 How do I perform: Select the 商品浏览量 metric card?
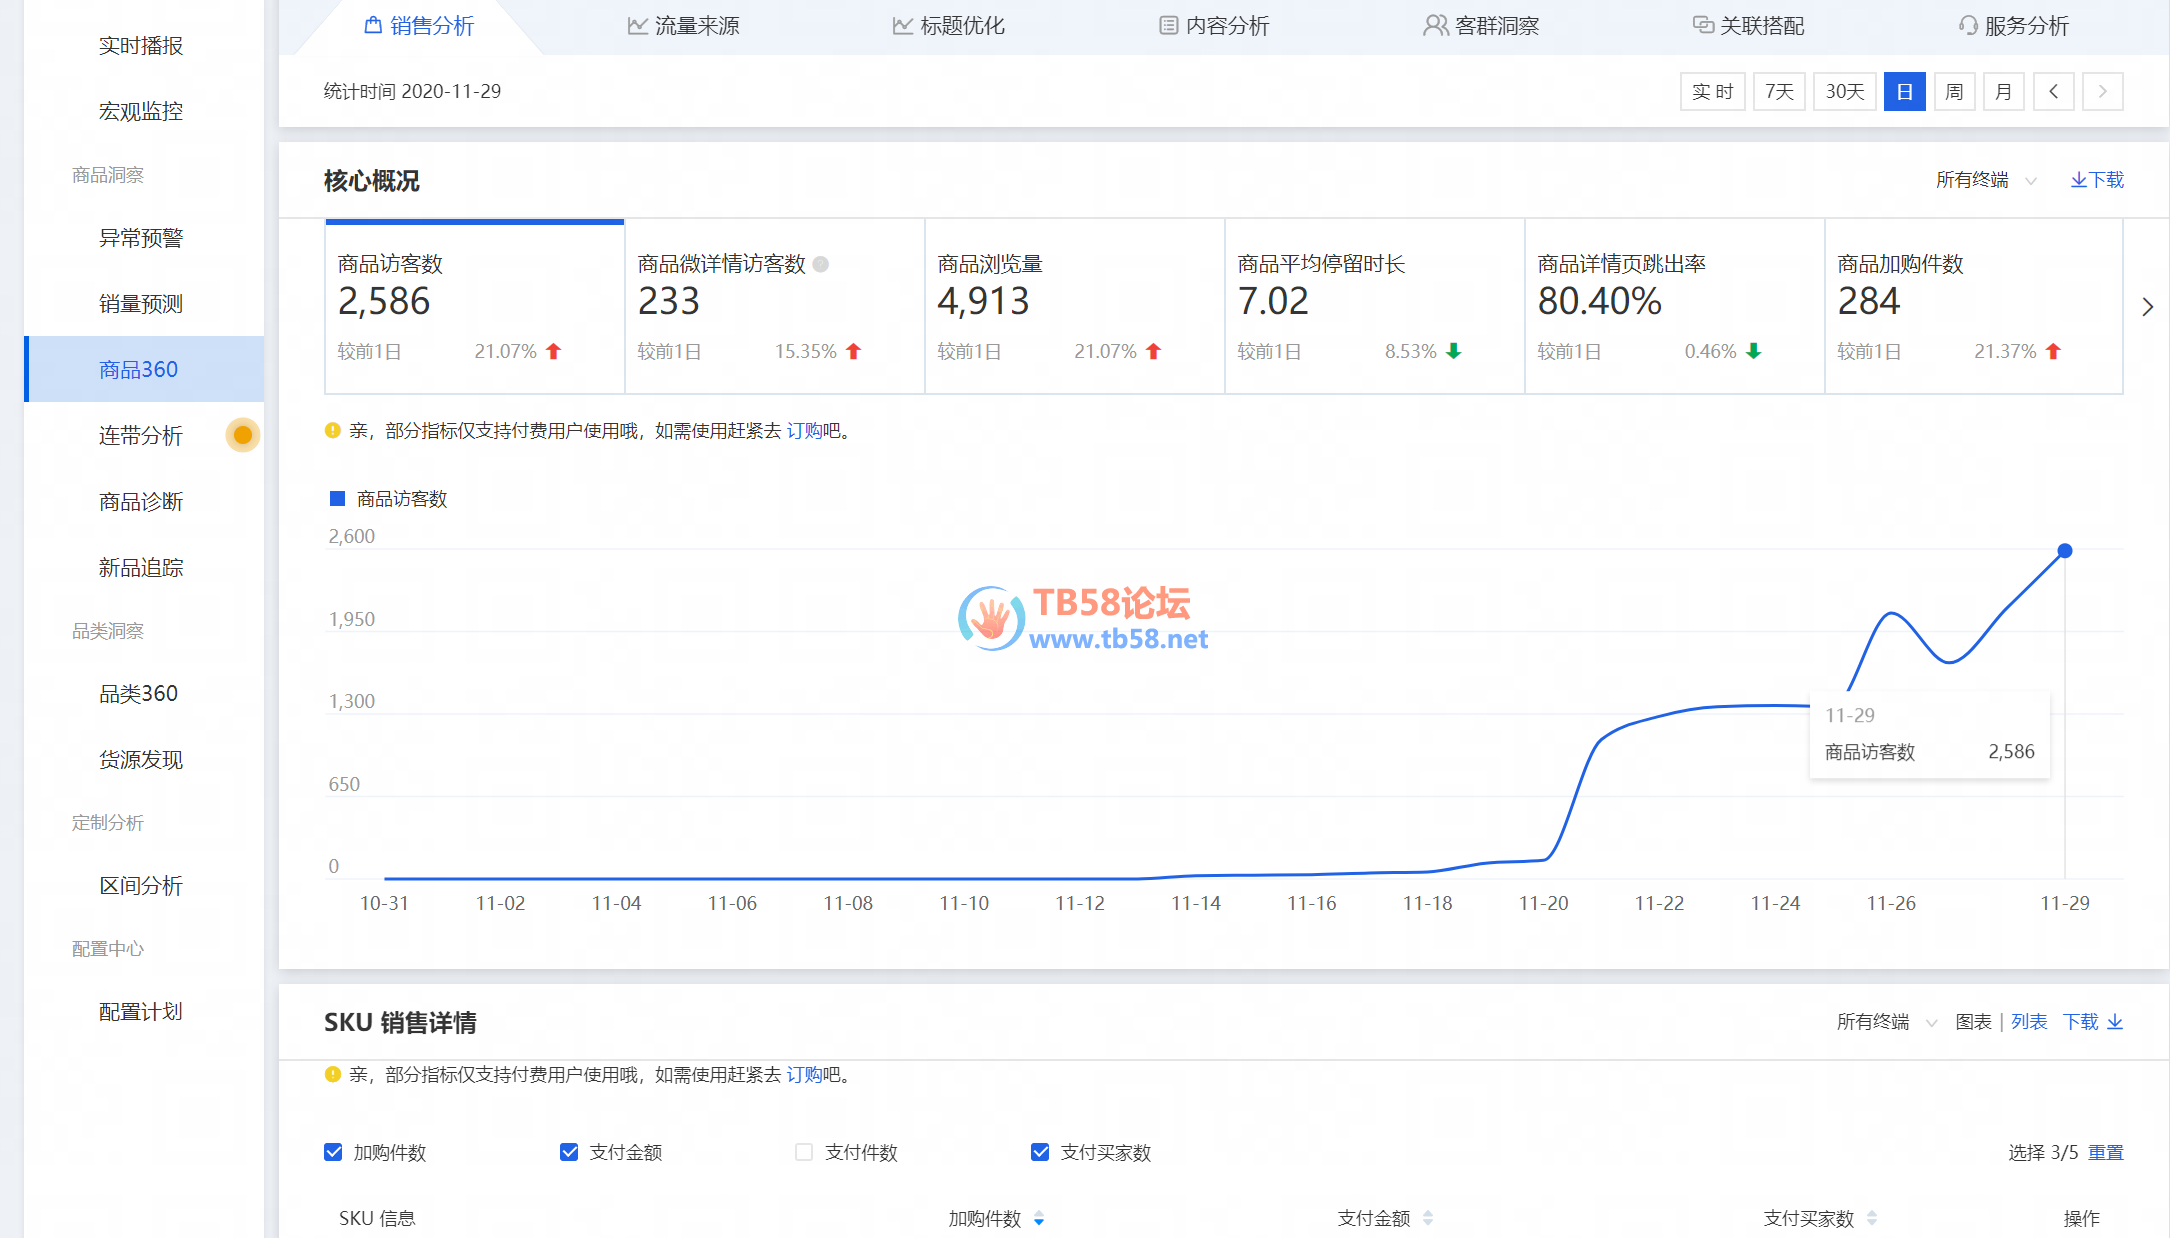click(x=1074, y=306)
